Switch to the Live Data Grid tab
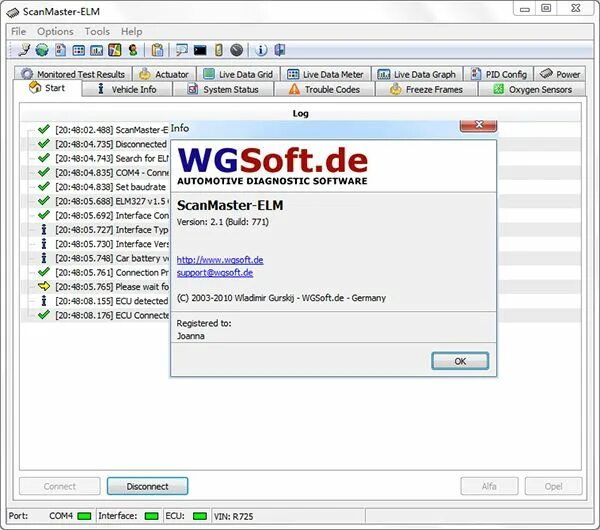 click(238, 74)
